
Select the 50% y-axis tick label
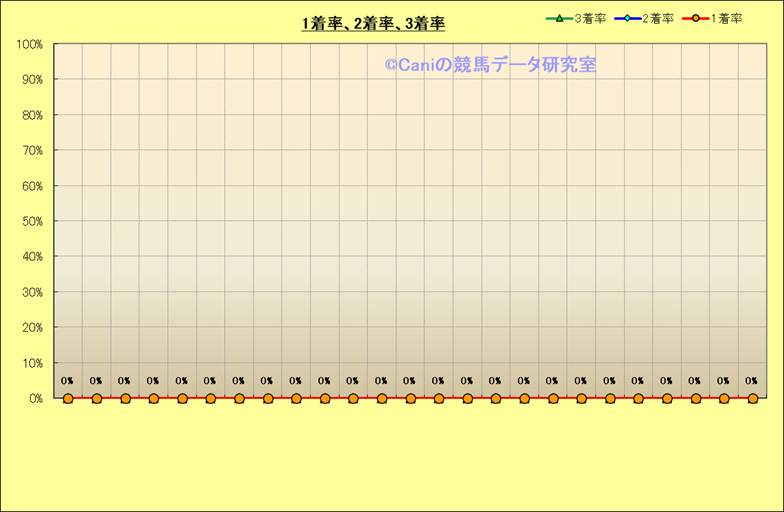tap(31, 222)
